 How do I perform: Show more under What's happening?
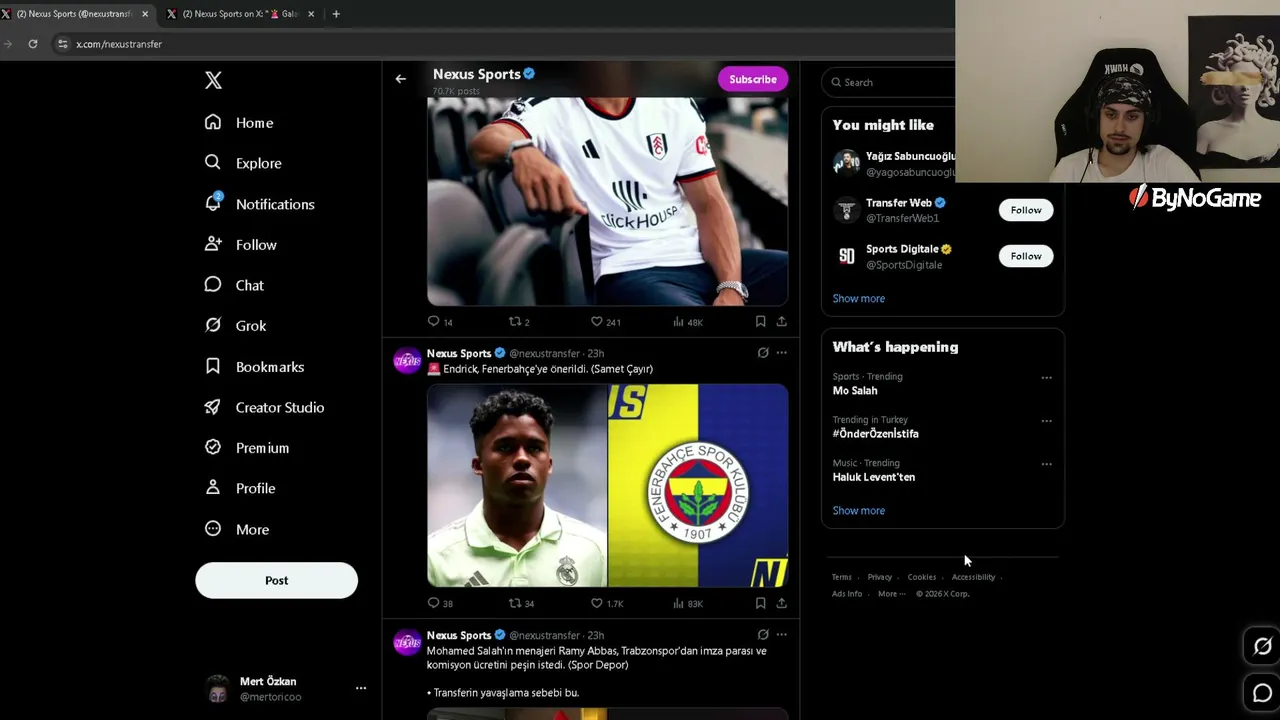(x=859, y=510)
